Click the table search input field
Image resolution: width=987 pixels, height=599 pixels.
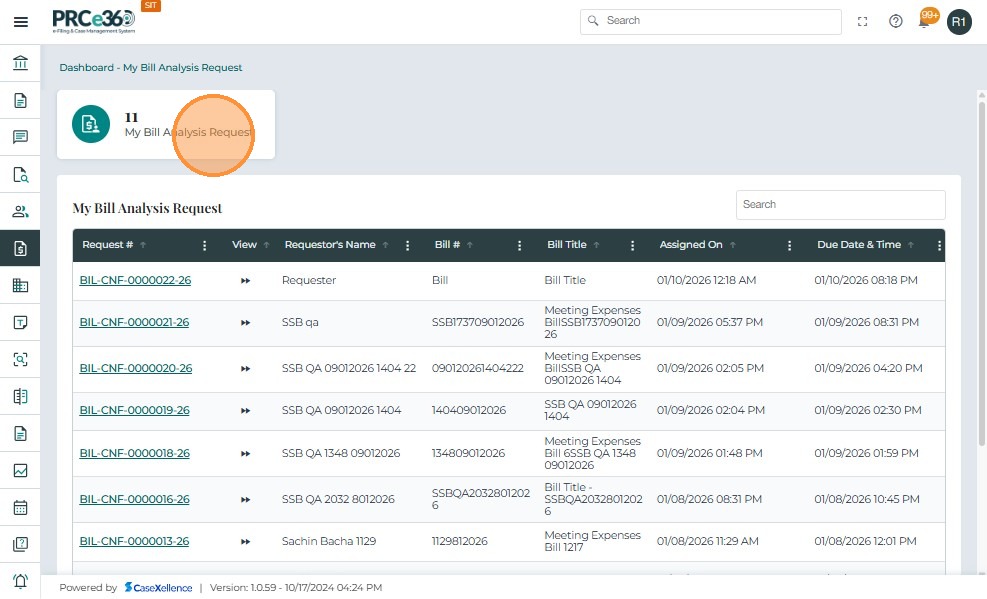pyautogui.click(x=840, y=205)
